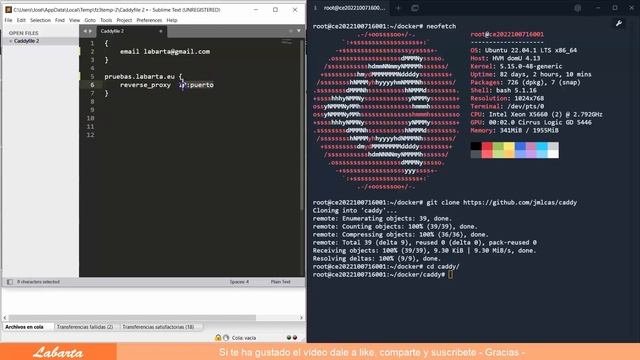This screenshot has height=360, width=640.
Task: Open the Help menu in Sublime Text
Action: (172, 20)
